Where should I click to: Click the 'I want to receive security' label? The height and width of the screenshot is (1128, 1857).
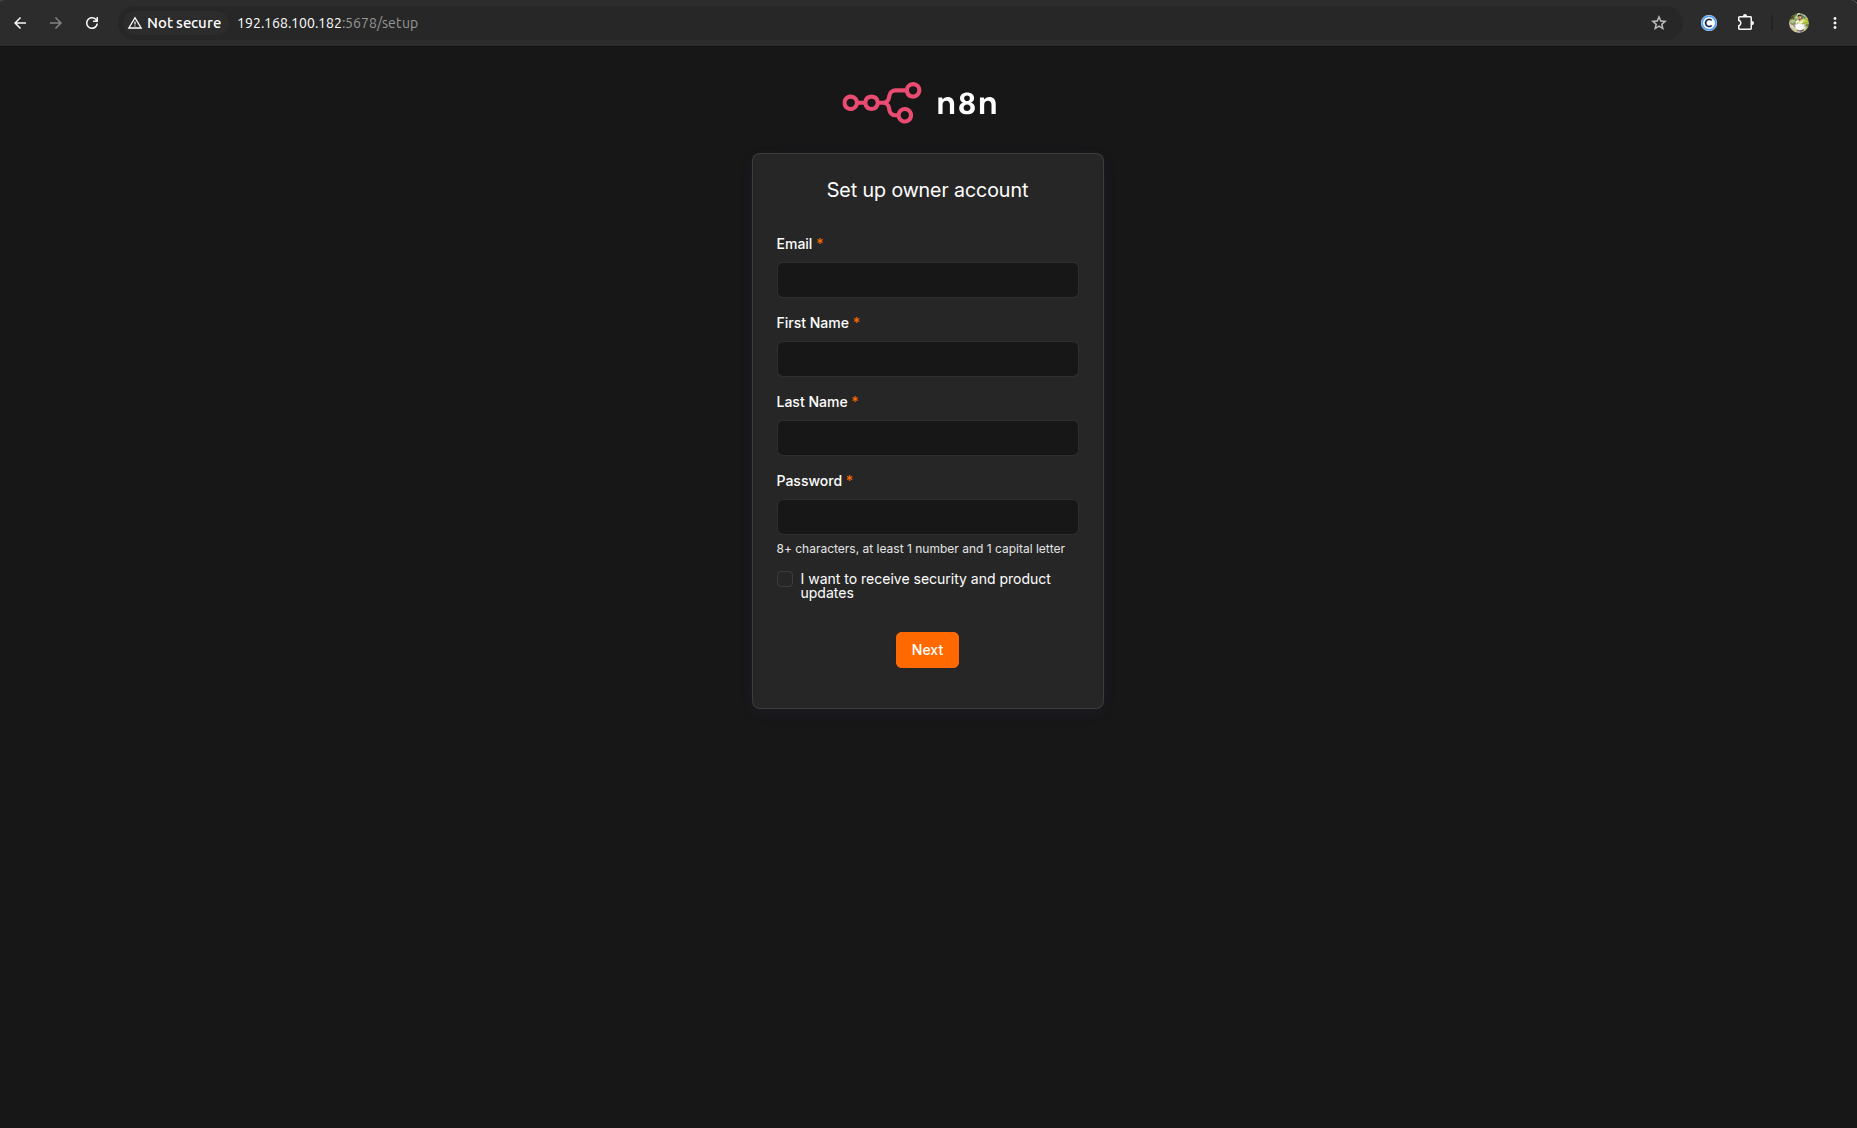coord(925,586)
